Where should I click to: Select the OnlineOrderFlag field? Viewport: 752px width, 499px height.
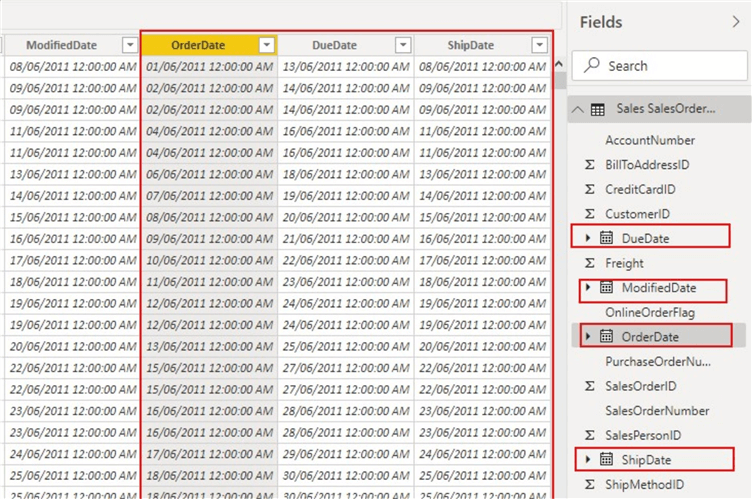[x=650, y=313]
